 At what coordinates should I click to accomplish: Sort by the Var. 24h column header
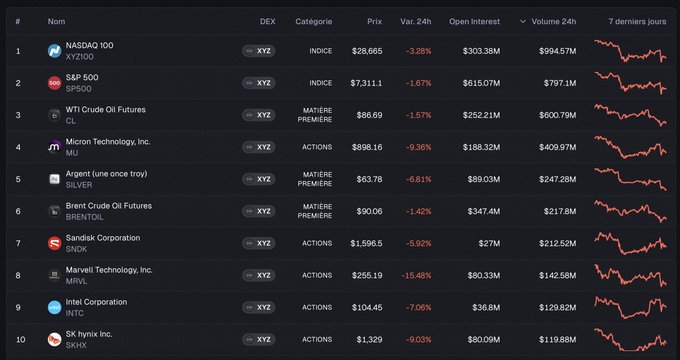coord(415,22)
